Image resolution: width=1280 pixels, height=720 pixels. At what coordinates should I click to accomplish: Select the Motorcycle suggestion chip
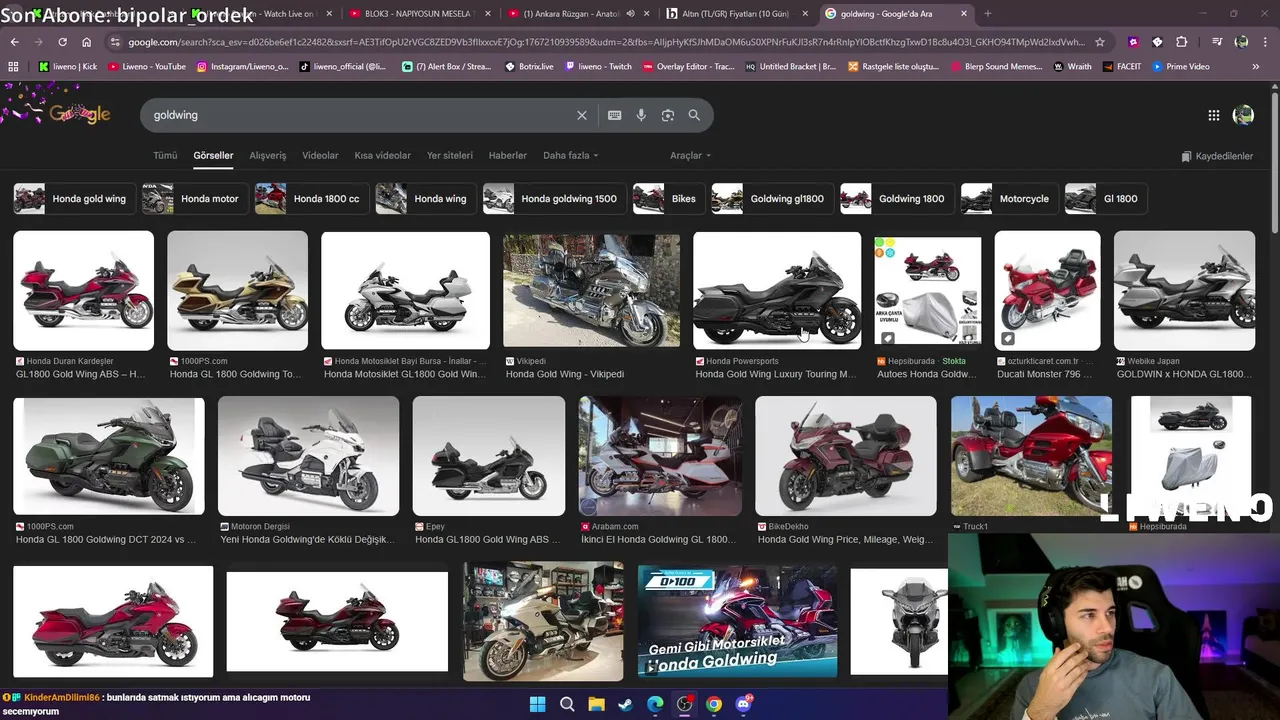coord(1008,199)
